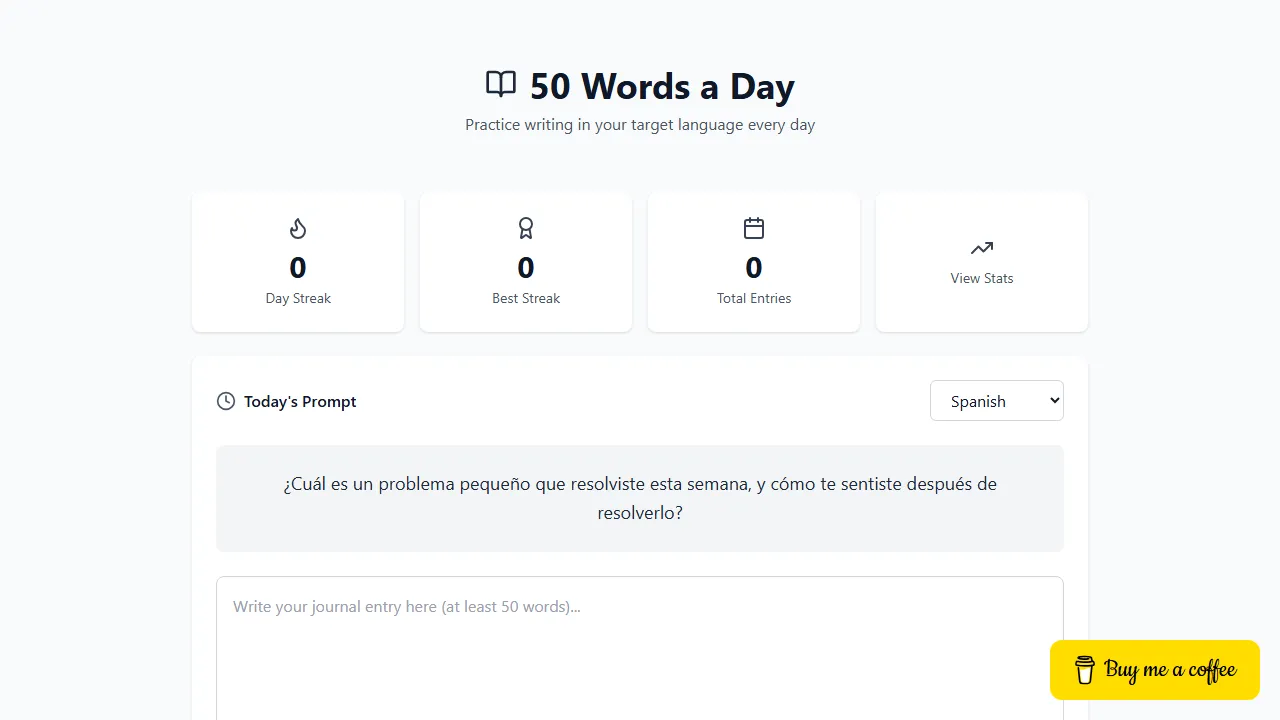
Task: Click the open book icon in the title
Action: pyautogui.click(x=501, y=84)
